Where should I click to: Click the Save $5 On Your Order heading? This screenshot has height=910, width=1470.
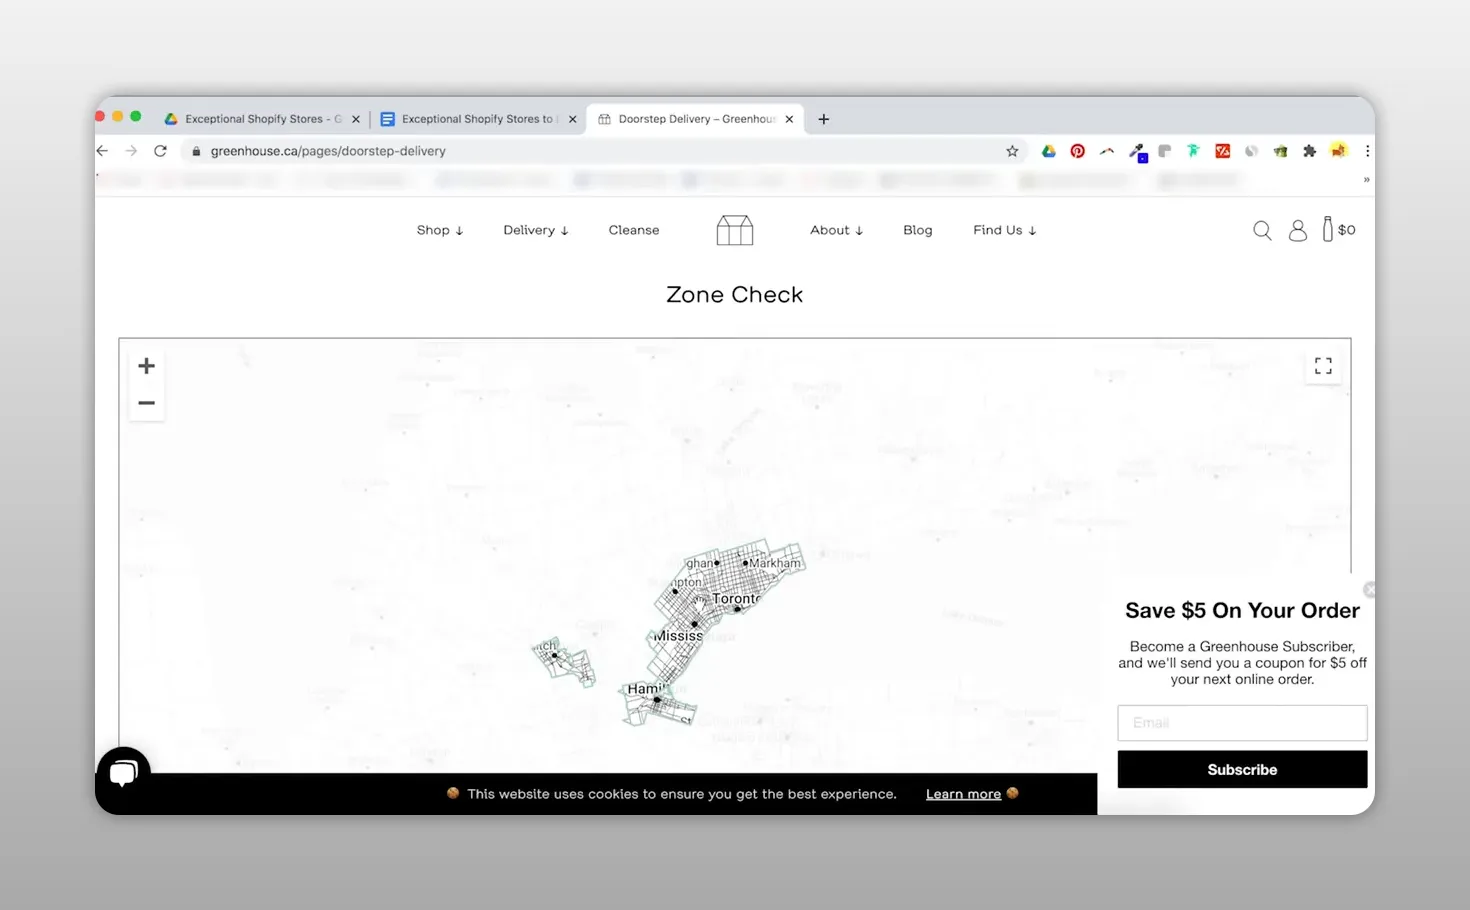(x=1242, y=610)
